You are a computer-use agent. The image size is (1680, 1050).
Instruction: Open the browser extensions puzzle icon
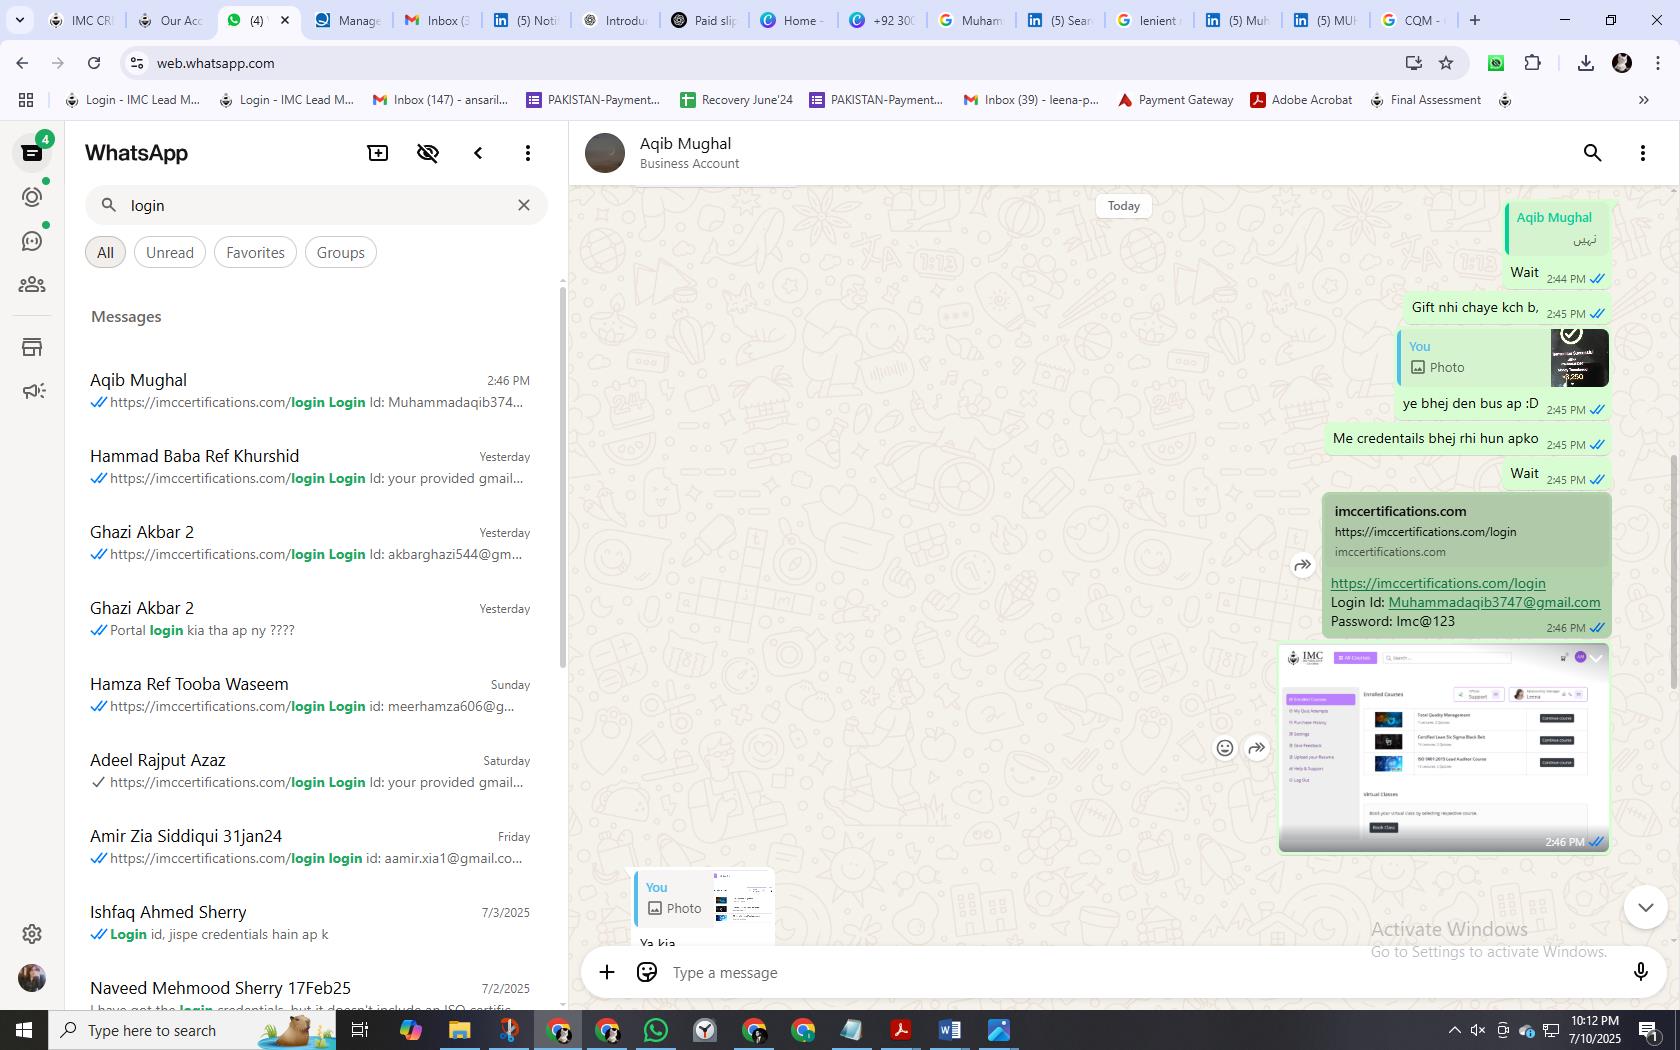click(1533, 63)
